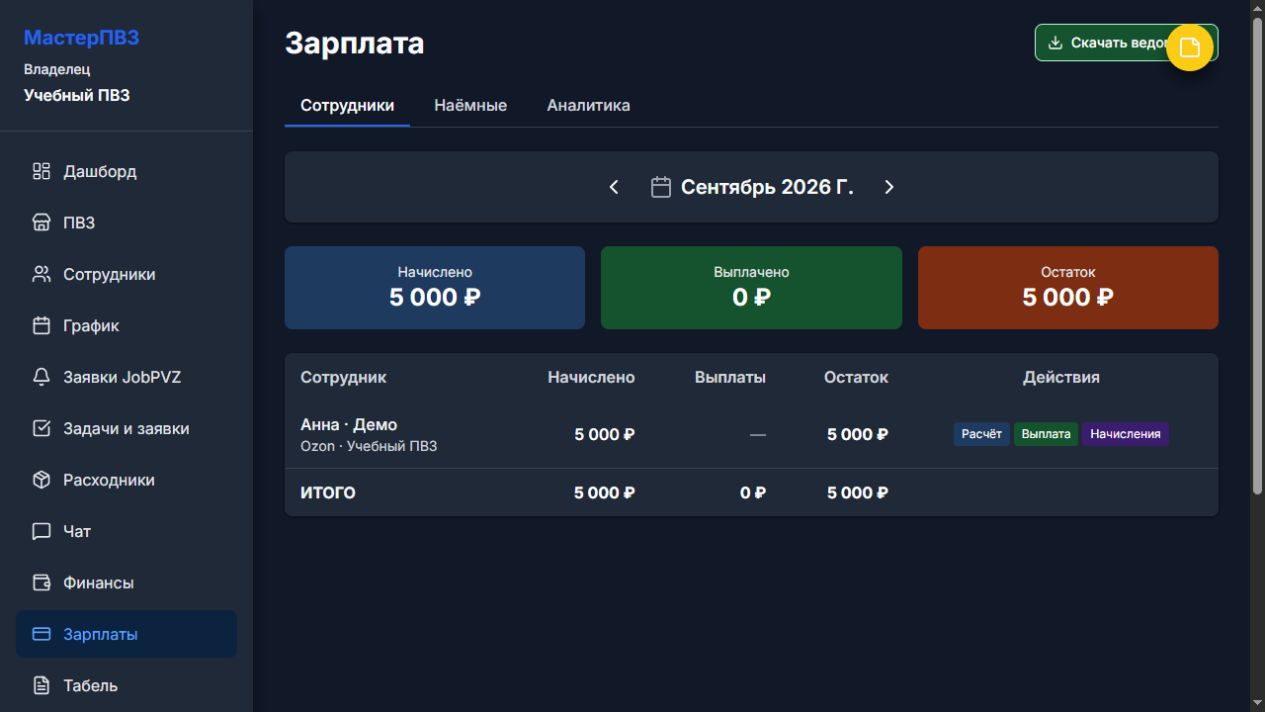Screen dimensions: 1265x712
Task: Click the Сотрудники people icon
Action: click(41, 274)
